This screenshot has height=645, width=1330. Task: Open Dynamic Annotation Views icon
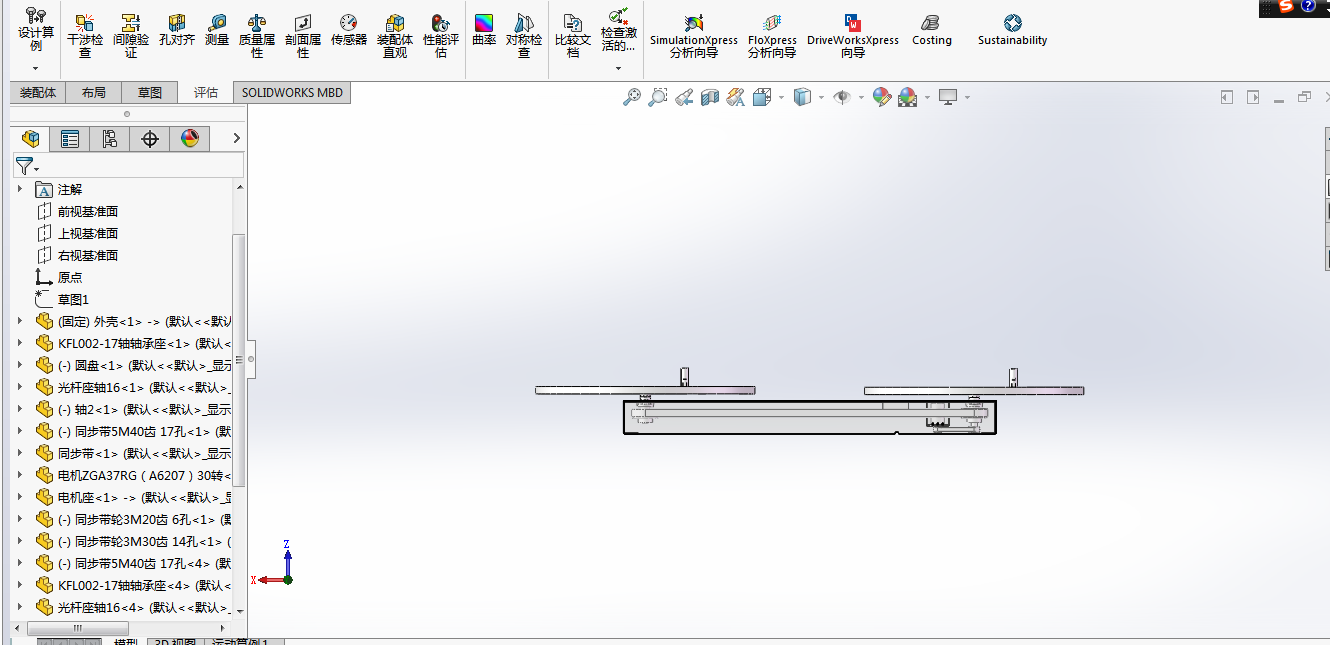coord(736,97)
